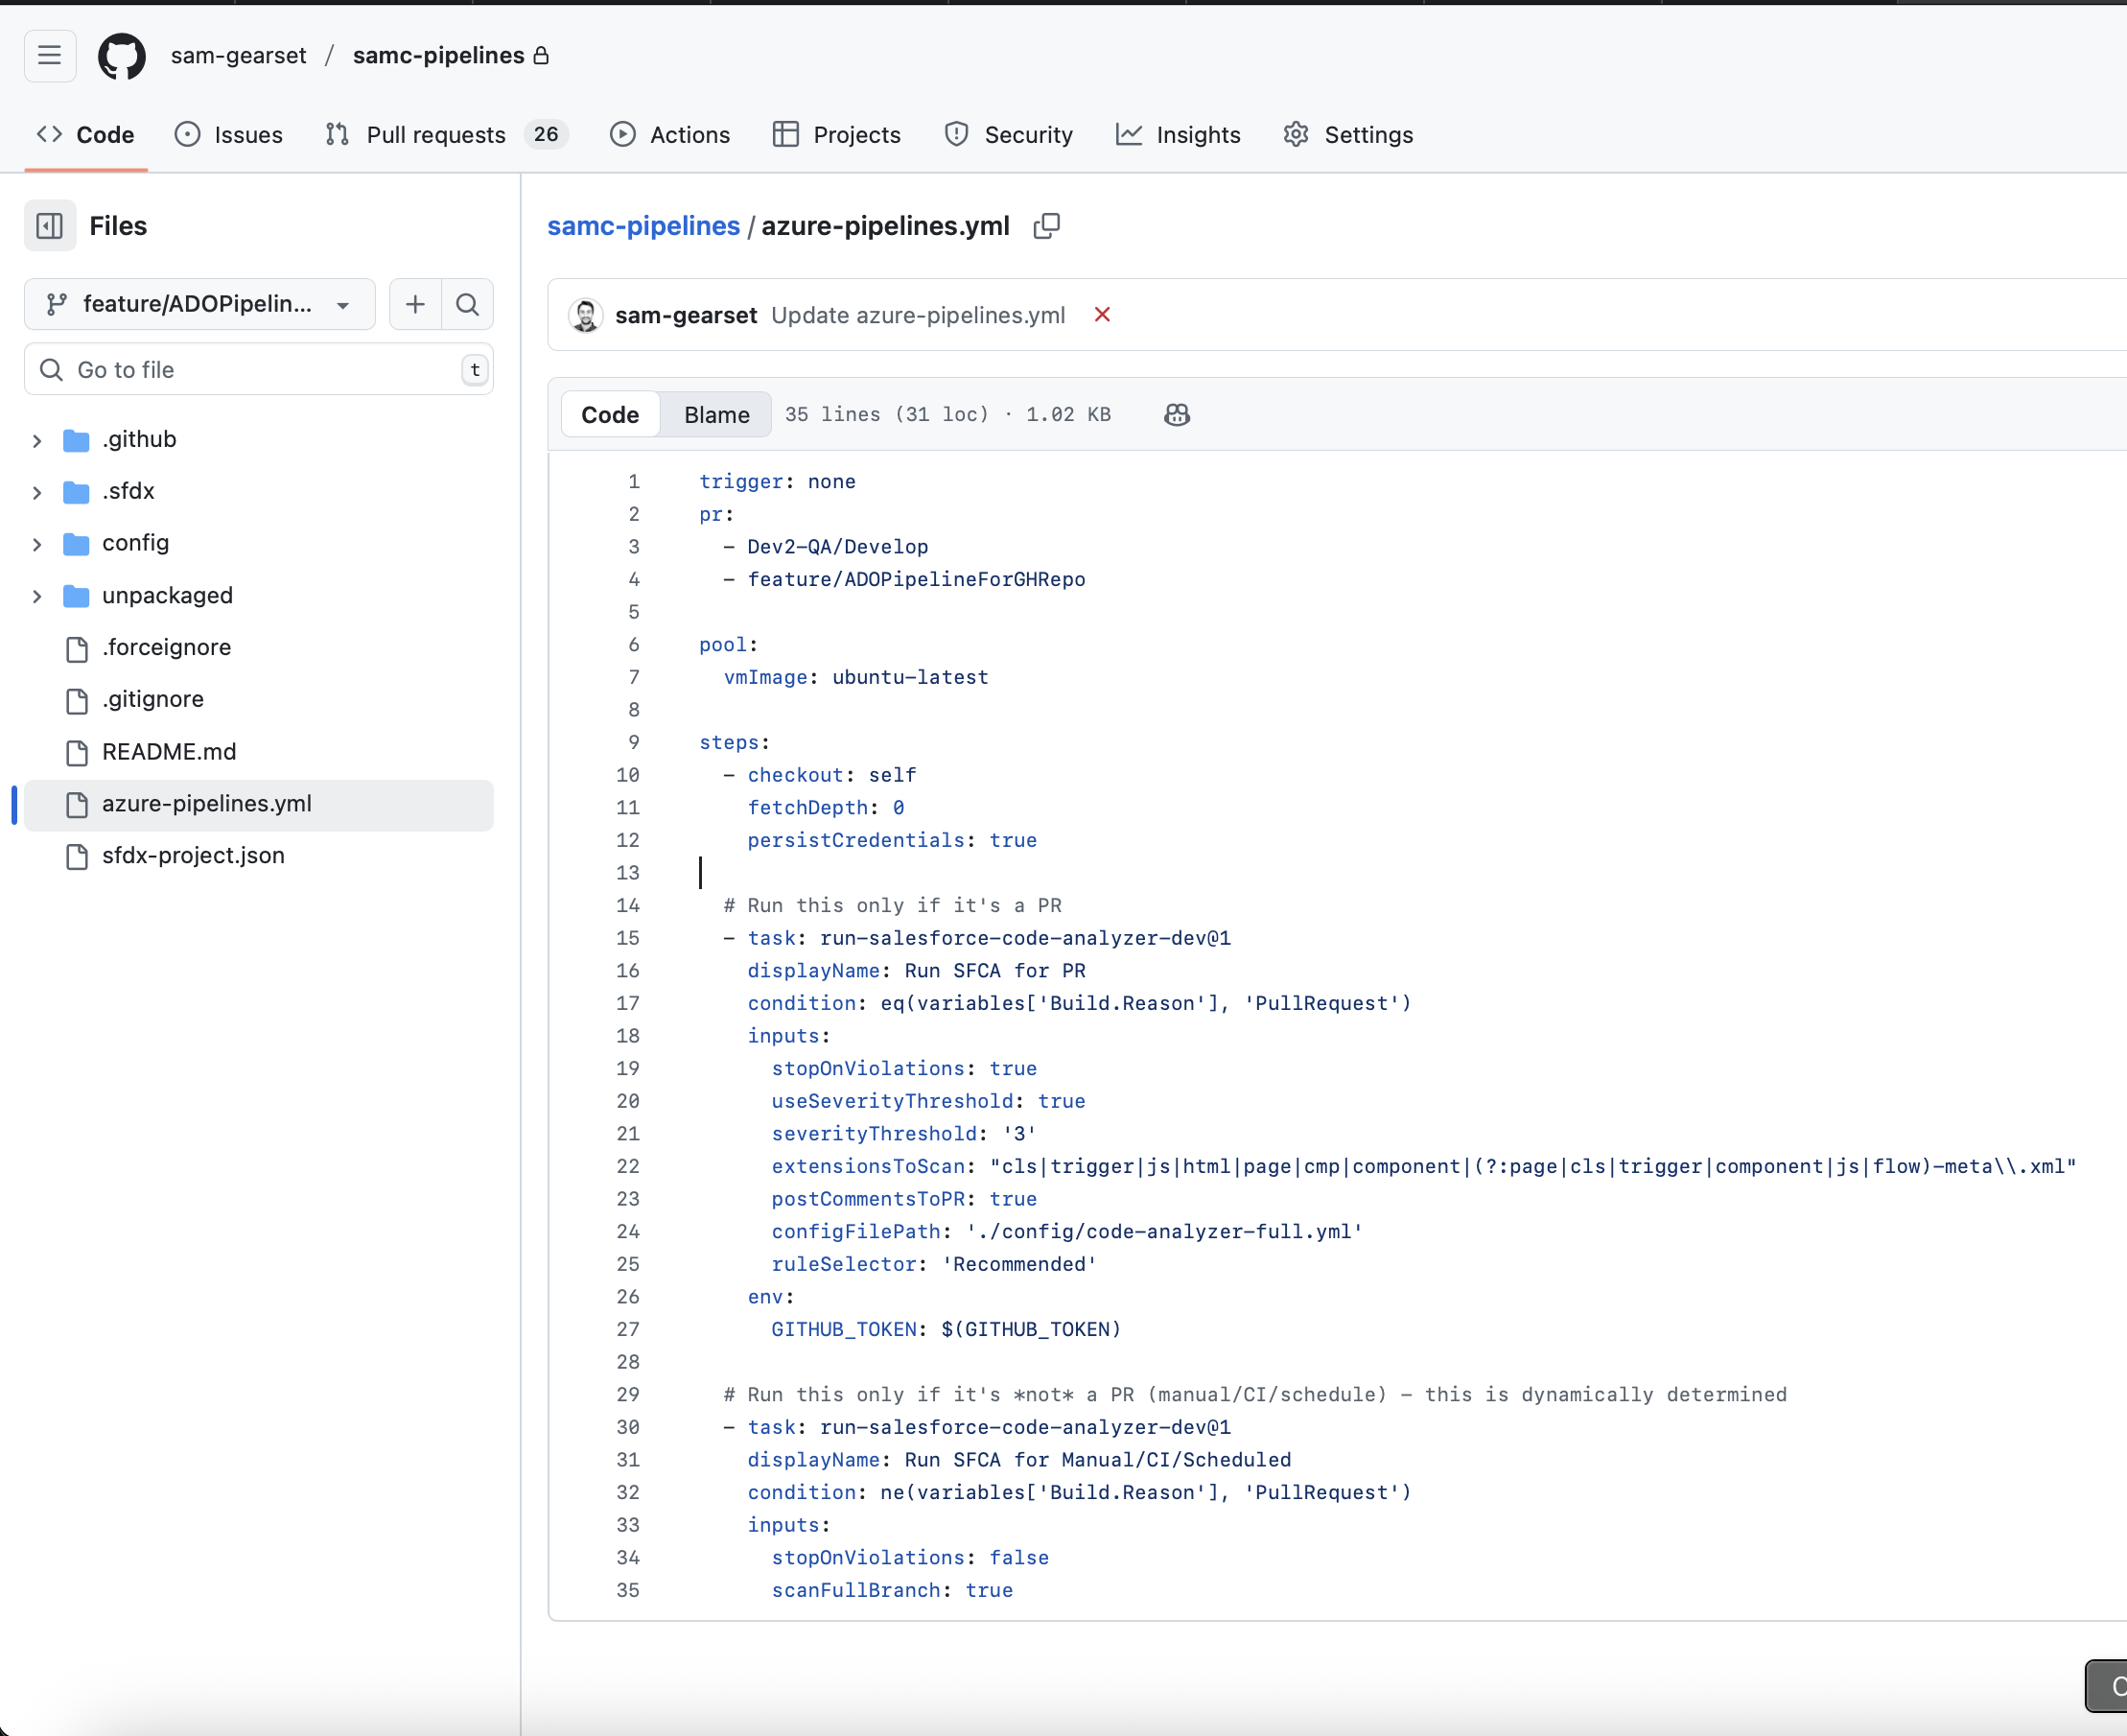
Task: Open the README.md file
Action: 169,752
